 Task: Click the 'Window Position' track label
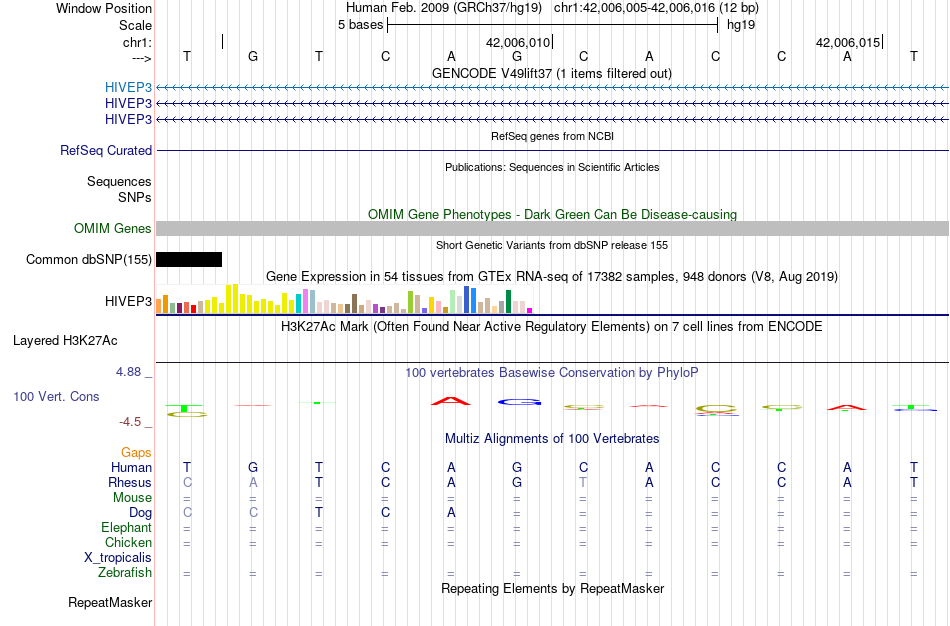click(104, 8)
